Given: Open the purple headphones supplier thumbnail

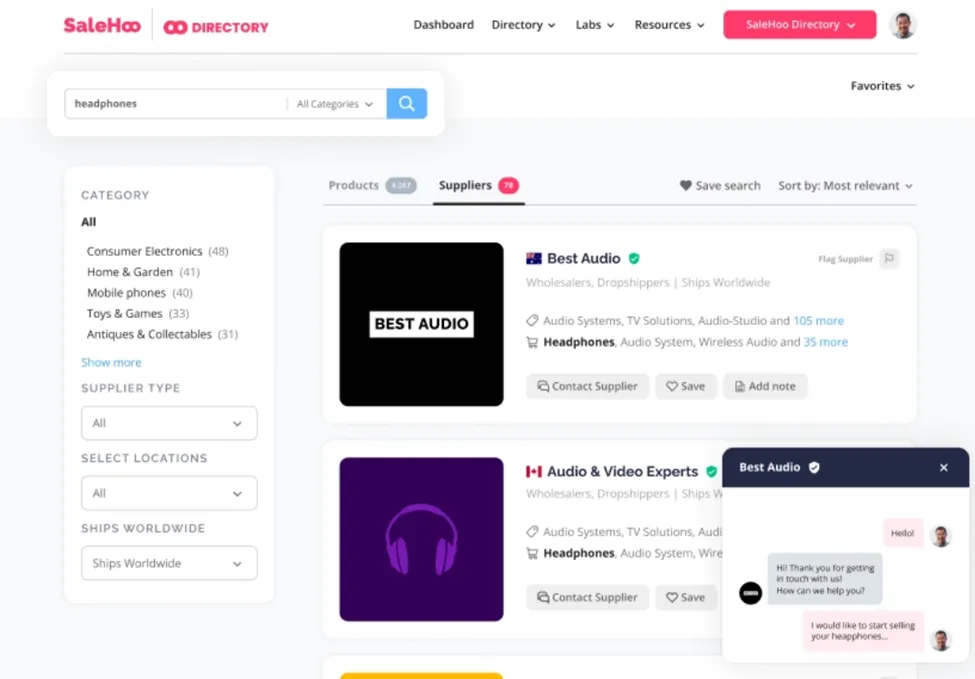Looking at the screenshot, I should 422,539.
